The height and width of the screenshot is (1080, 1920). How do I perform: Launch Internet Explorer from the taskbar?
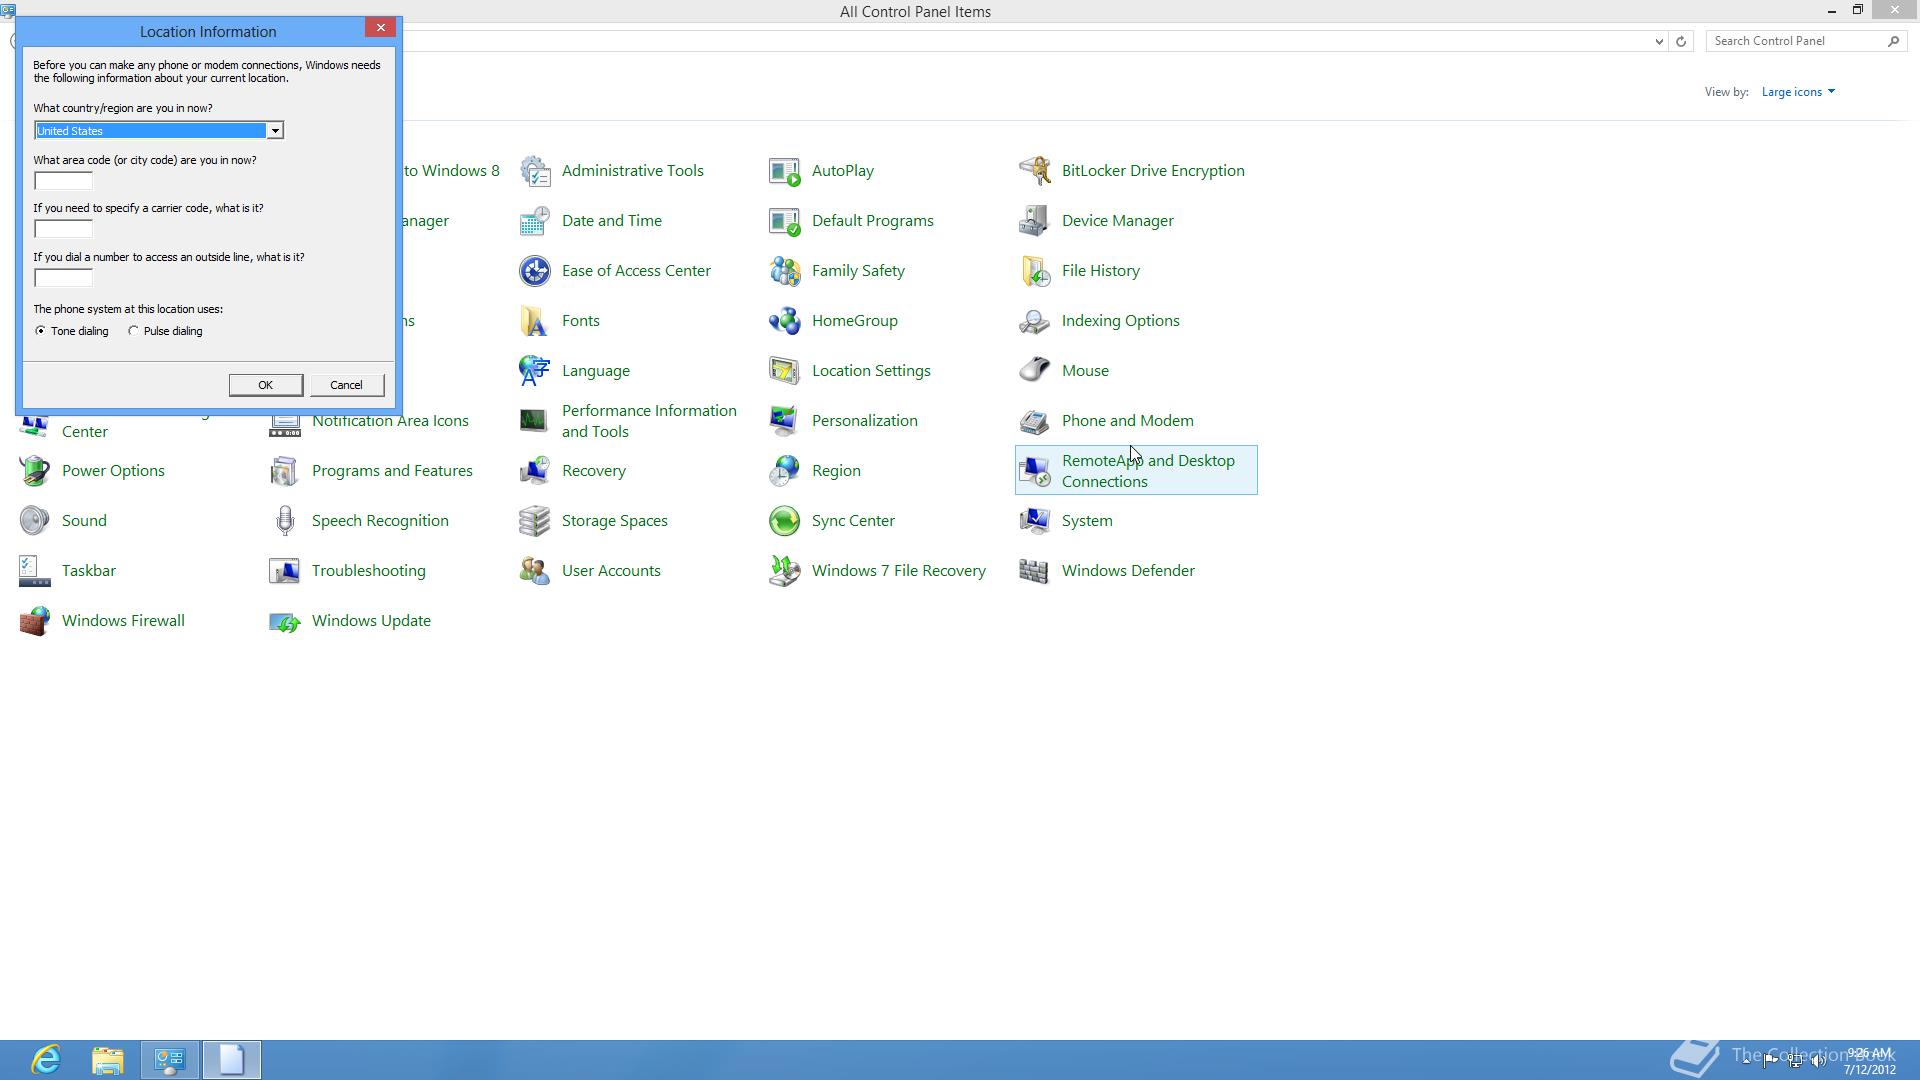click(x=46, y=1060)
